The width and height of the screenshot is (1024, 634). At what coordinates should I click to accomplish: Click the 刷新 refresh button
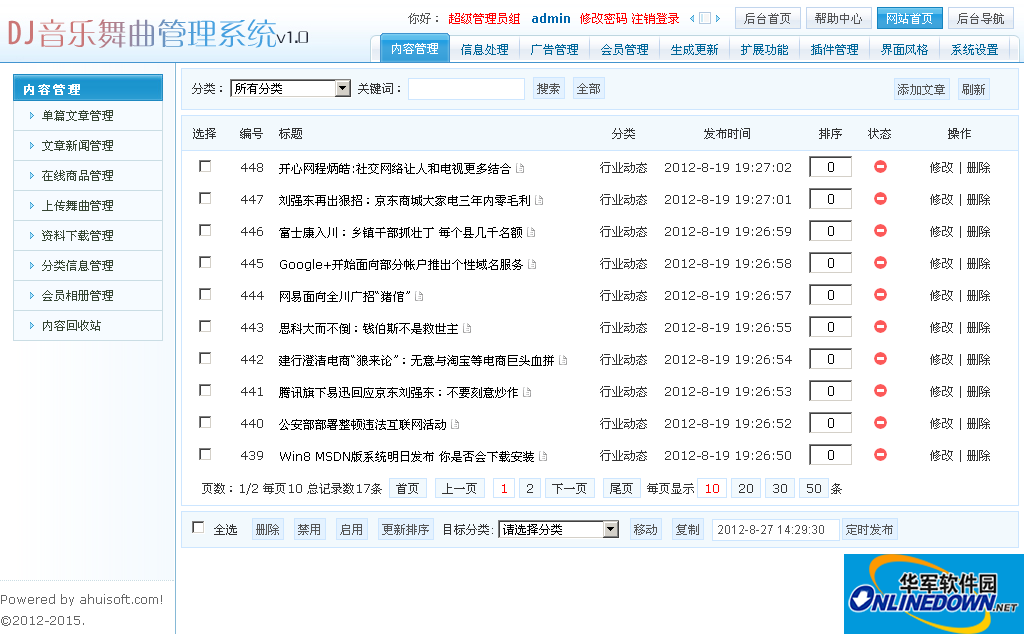[973, 89]
